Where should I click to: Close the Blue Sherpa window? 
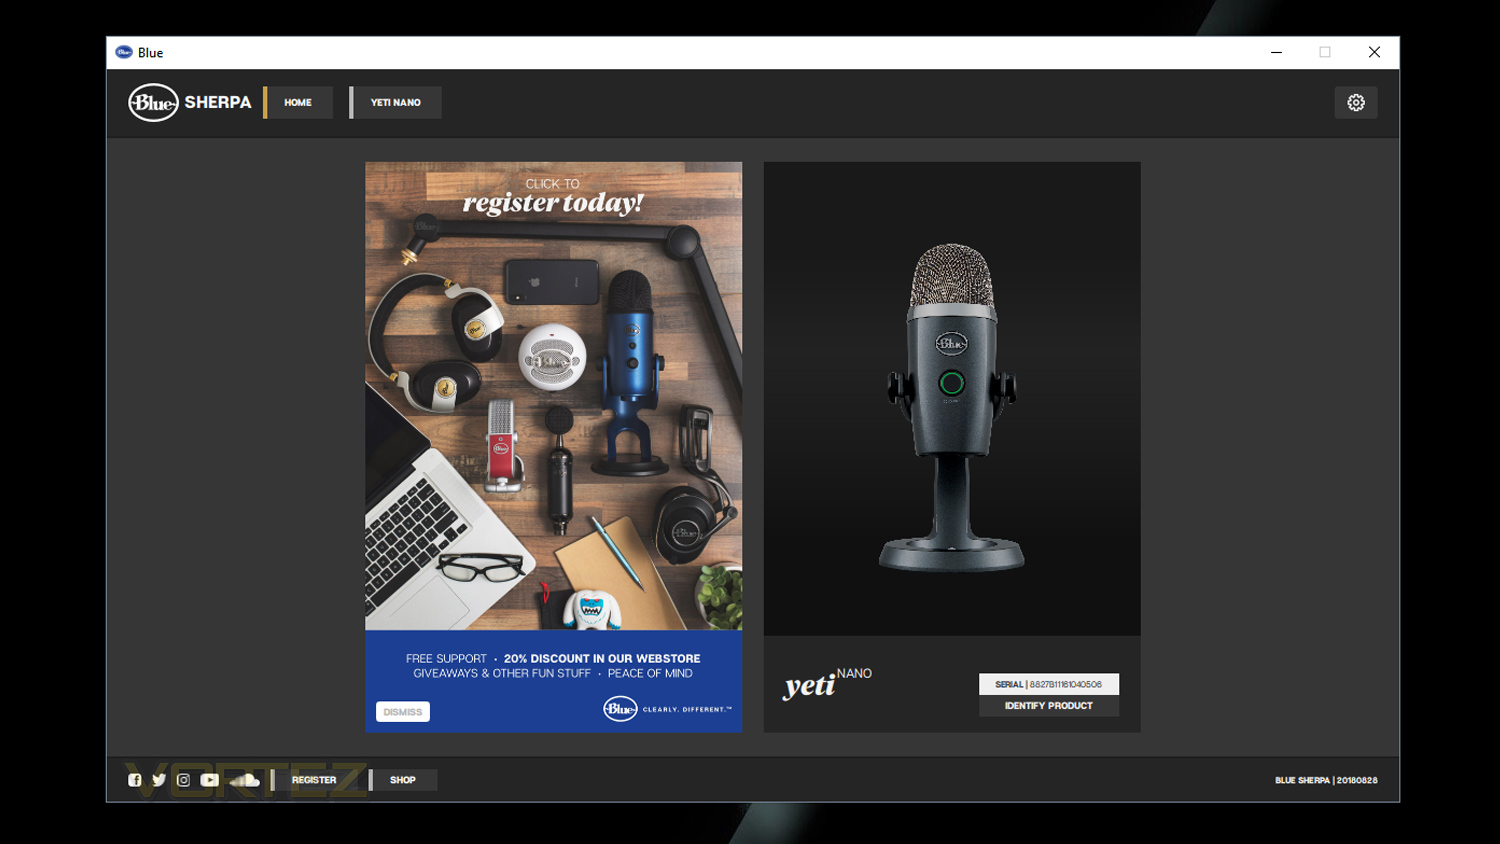click(x=1374, y=52)
